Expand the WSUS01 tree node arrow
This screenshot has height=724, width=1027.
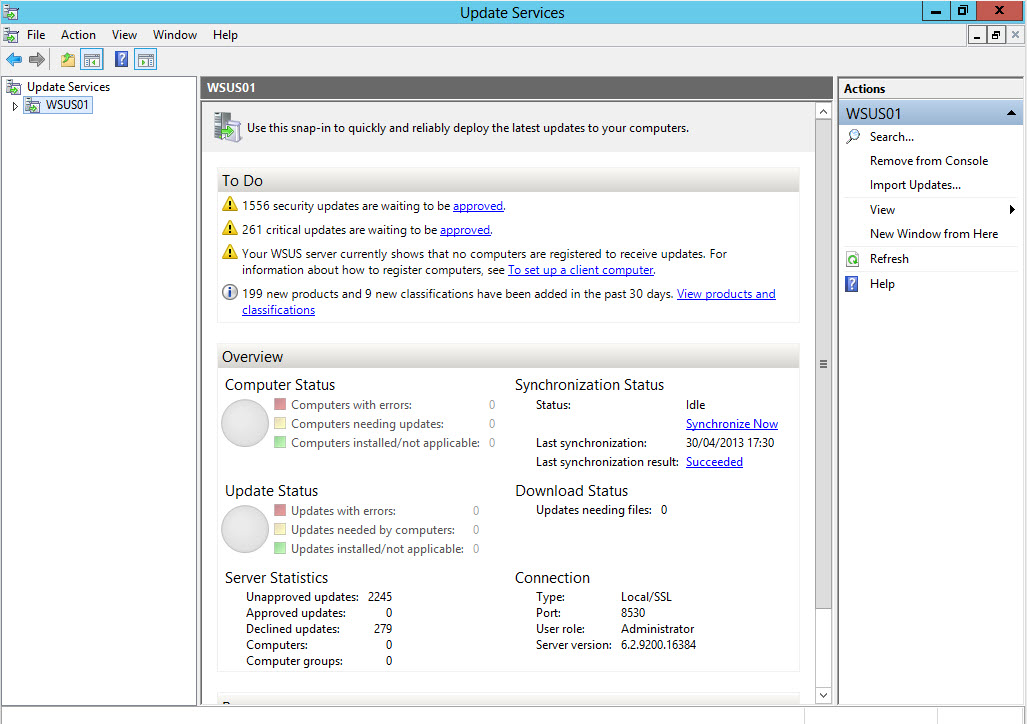point(15,105)
